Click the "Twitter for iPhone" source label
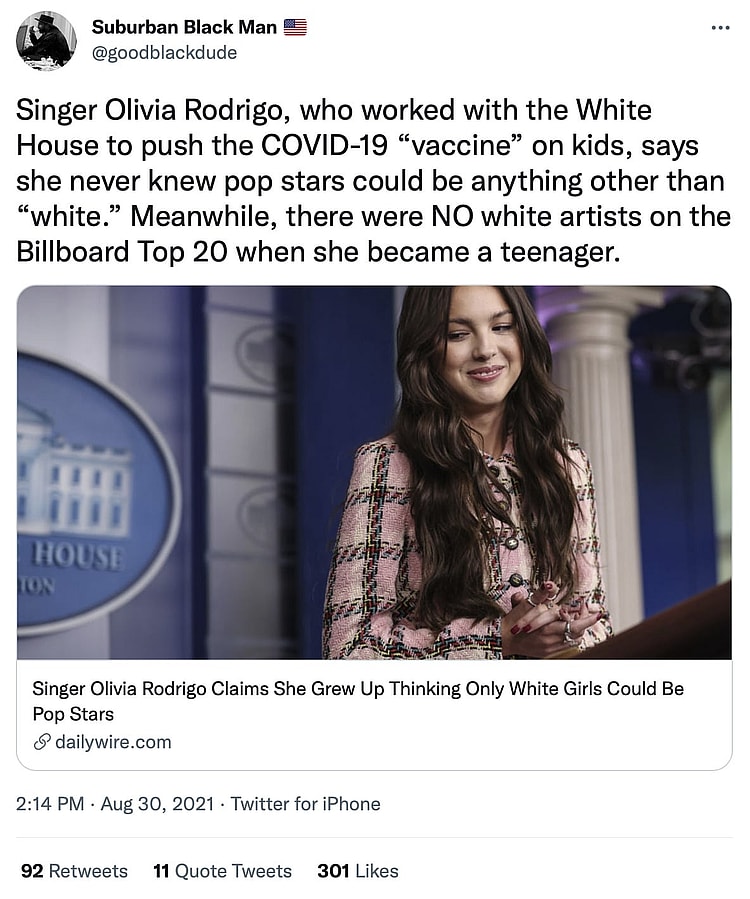Screen dimensions: 750x899 pyautogui.click(x=305, y=804)
